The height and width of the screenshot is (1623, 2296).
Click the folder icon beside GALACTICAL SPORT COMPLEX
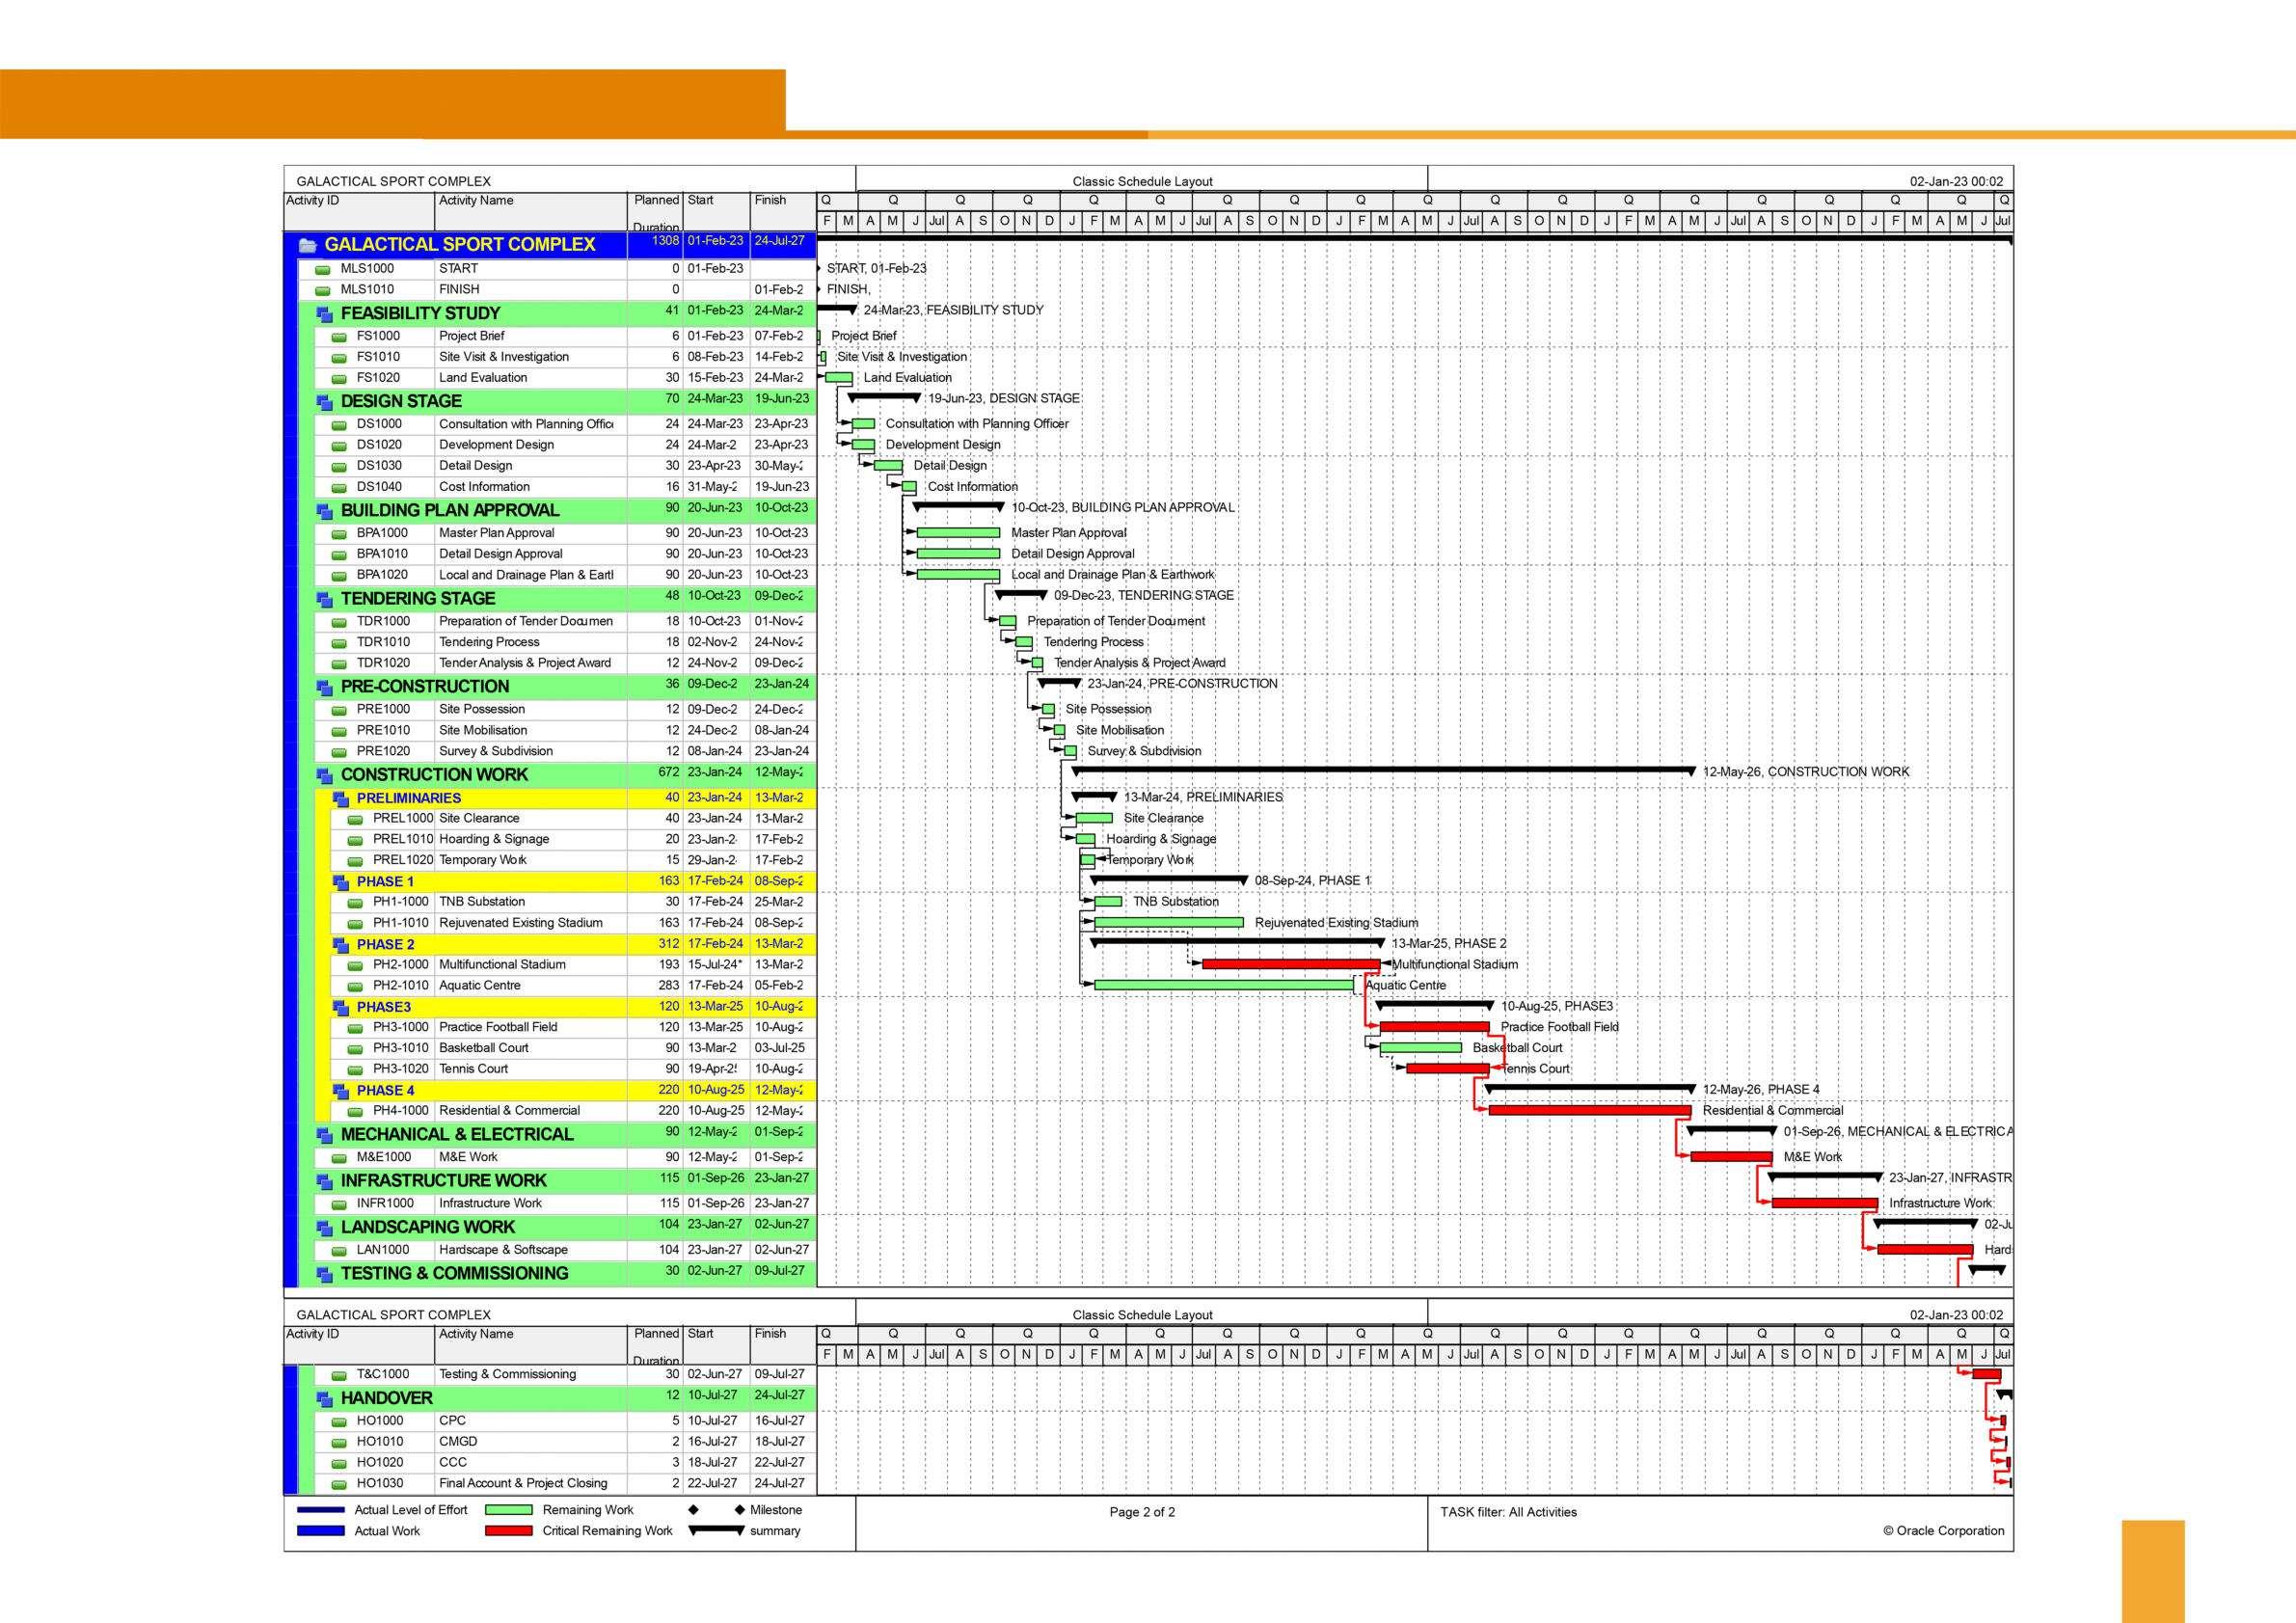tap(308, 245)
